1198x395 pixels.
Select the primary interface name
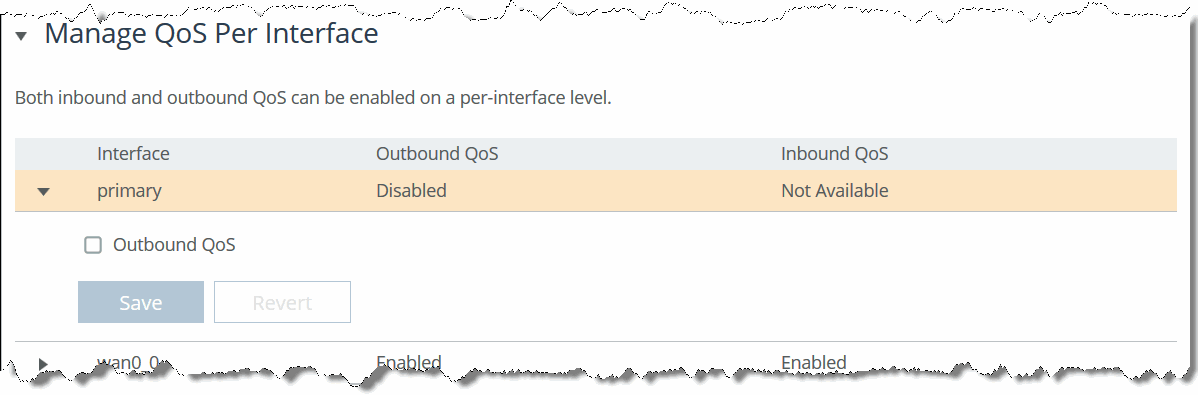(x=129, y=191)
